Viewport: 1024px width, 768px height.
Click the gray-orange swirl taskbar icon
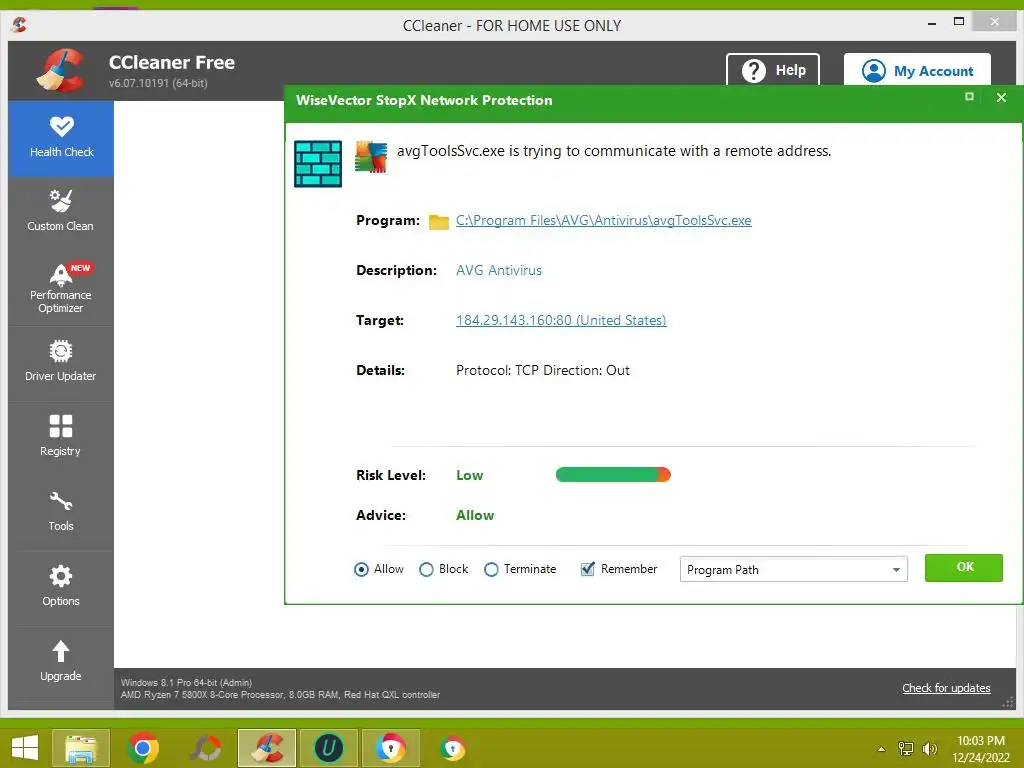(205, 748)
